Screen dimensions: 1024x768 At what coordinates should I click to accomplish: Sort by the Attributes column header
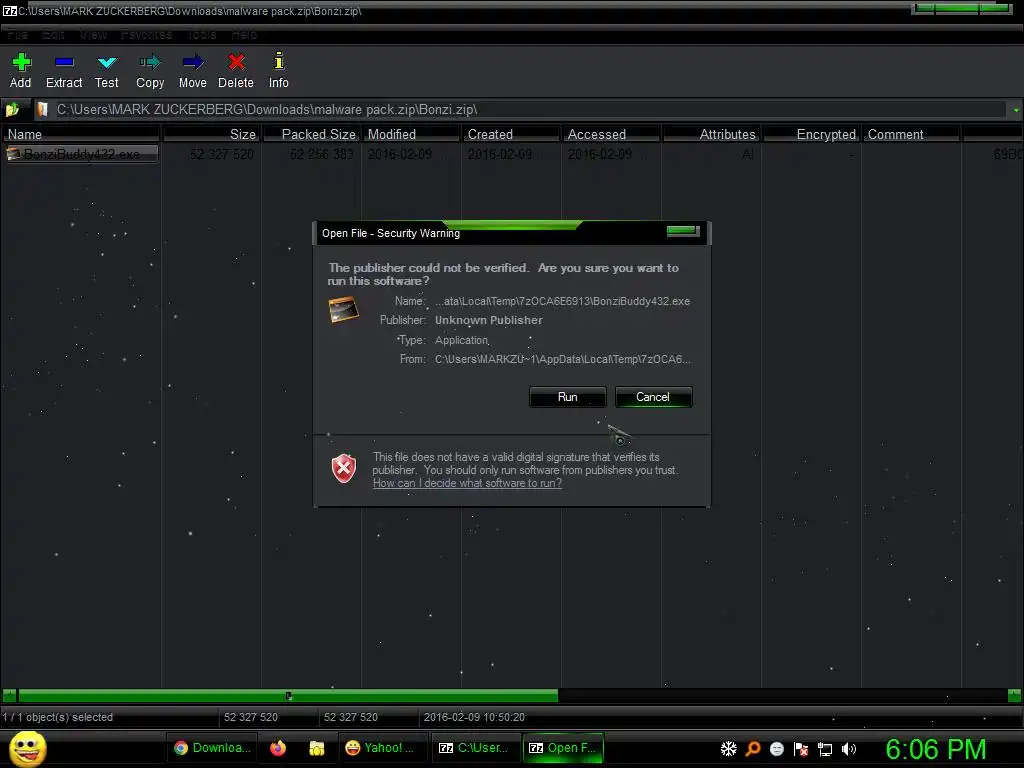click(711, 134)
